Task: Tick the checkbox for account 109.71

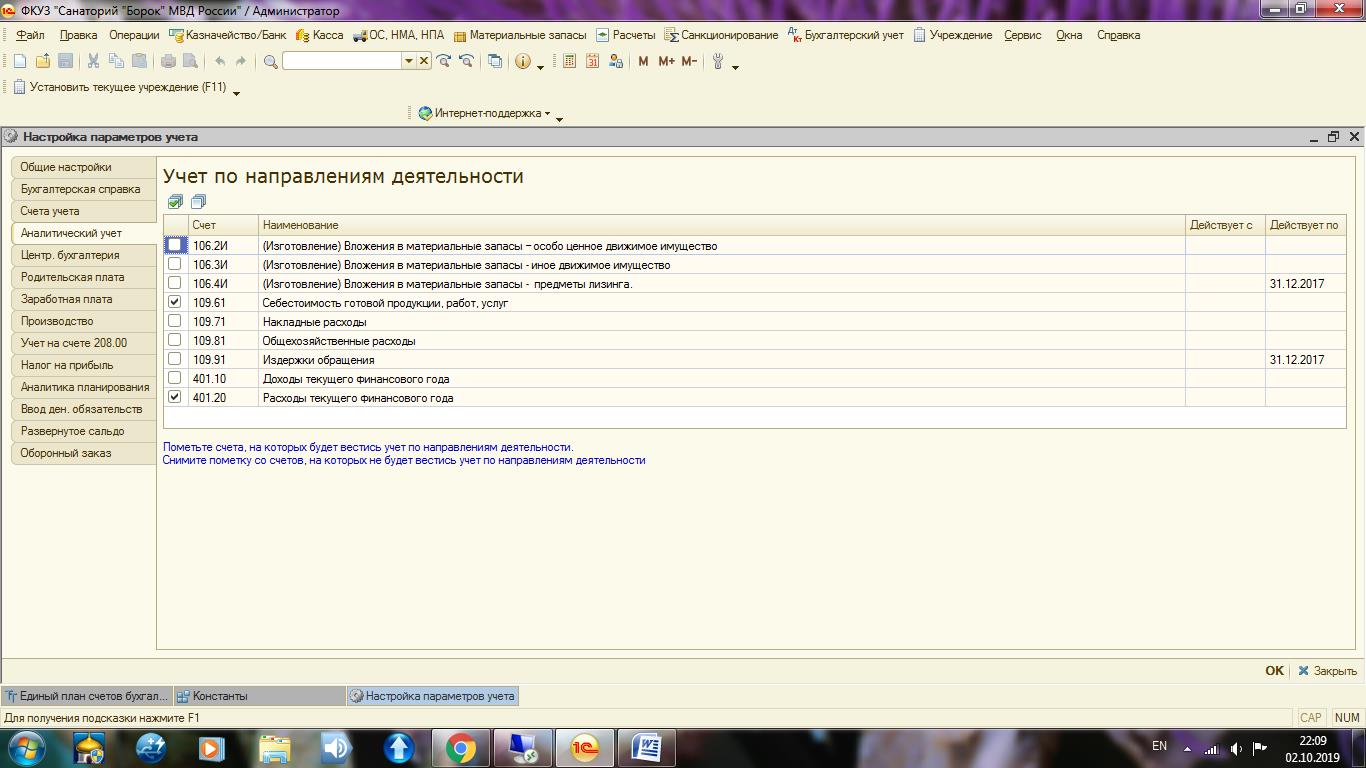Action: pyautogui.click(x=175, y=321)
